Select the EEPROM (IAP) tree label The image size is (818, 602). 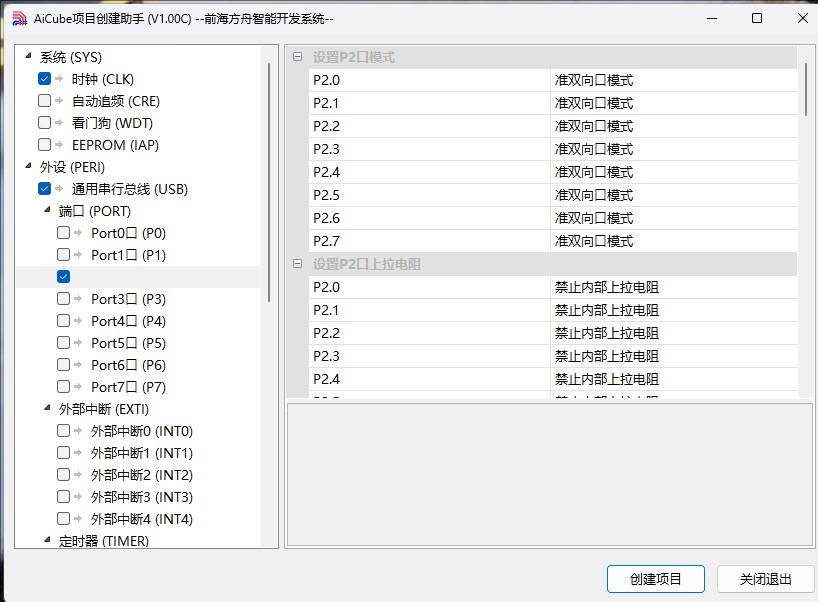click(115, 145)
